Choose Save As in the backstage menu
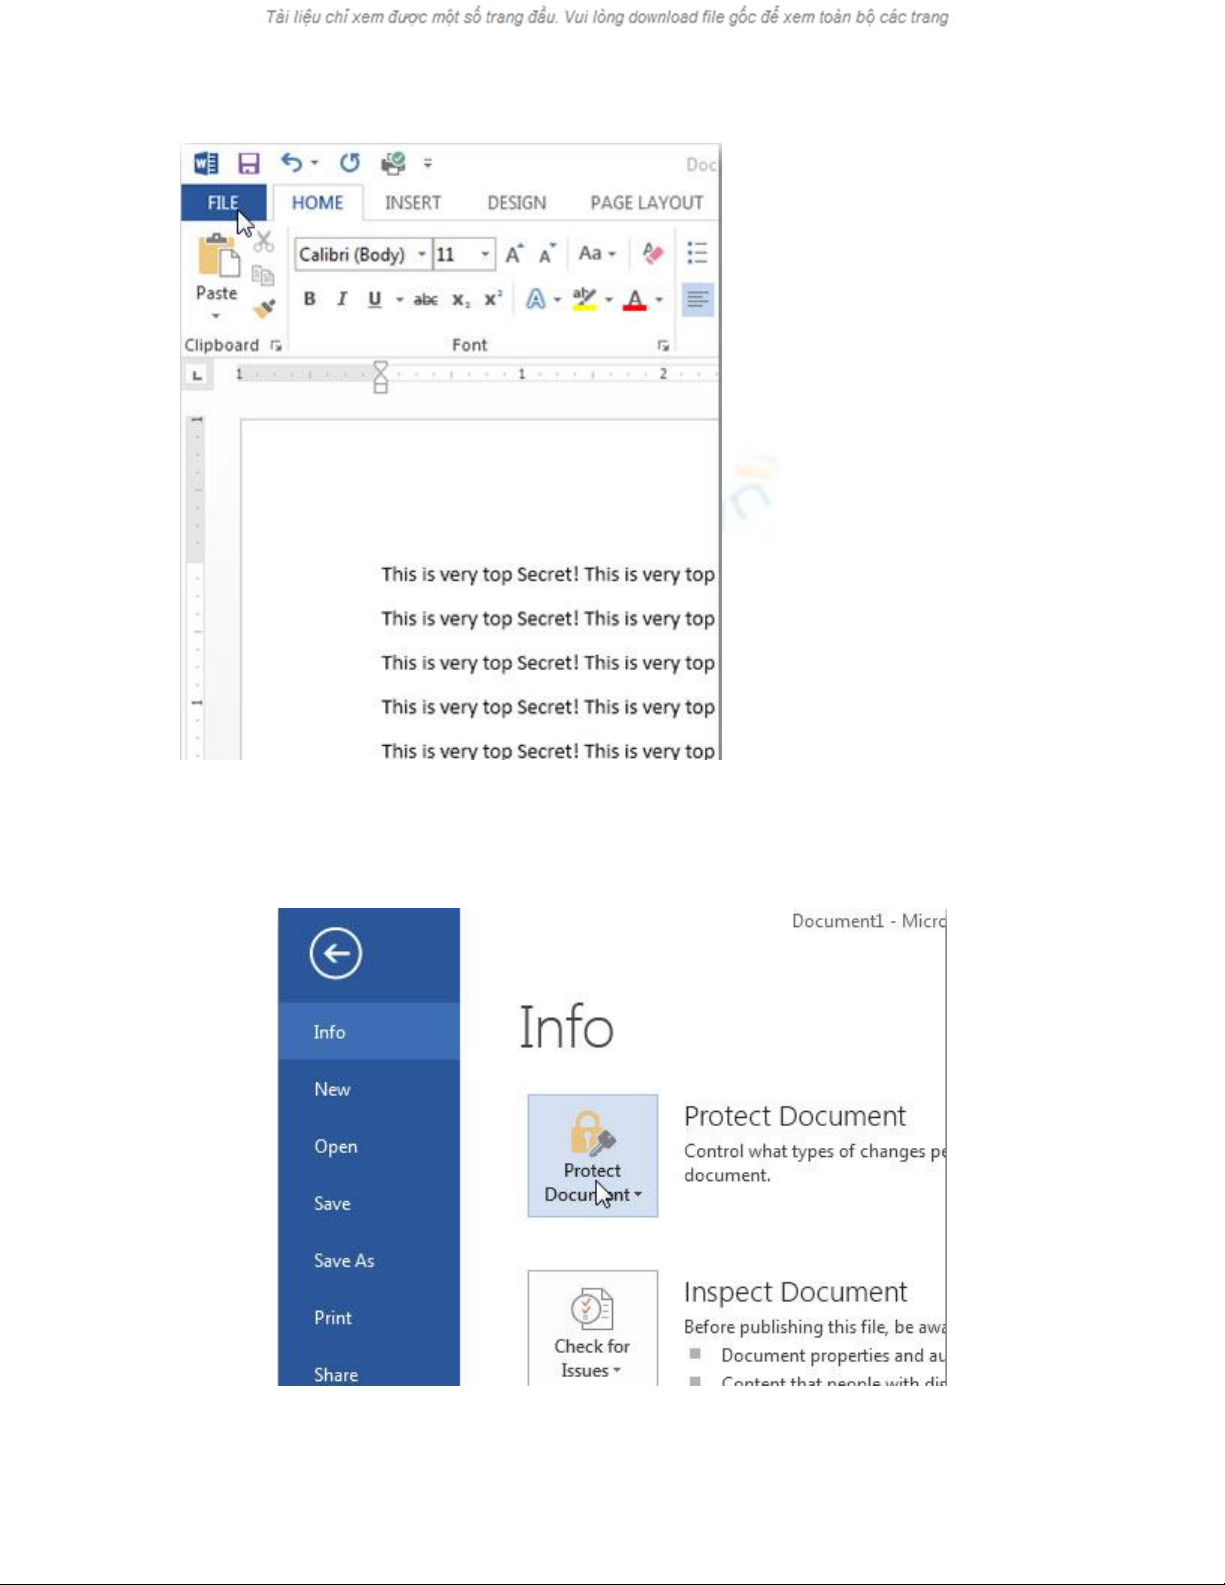 pyautogui.click(x=369, y=1260)
